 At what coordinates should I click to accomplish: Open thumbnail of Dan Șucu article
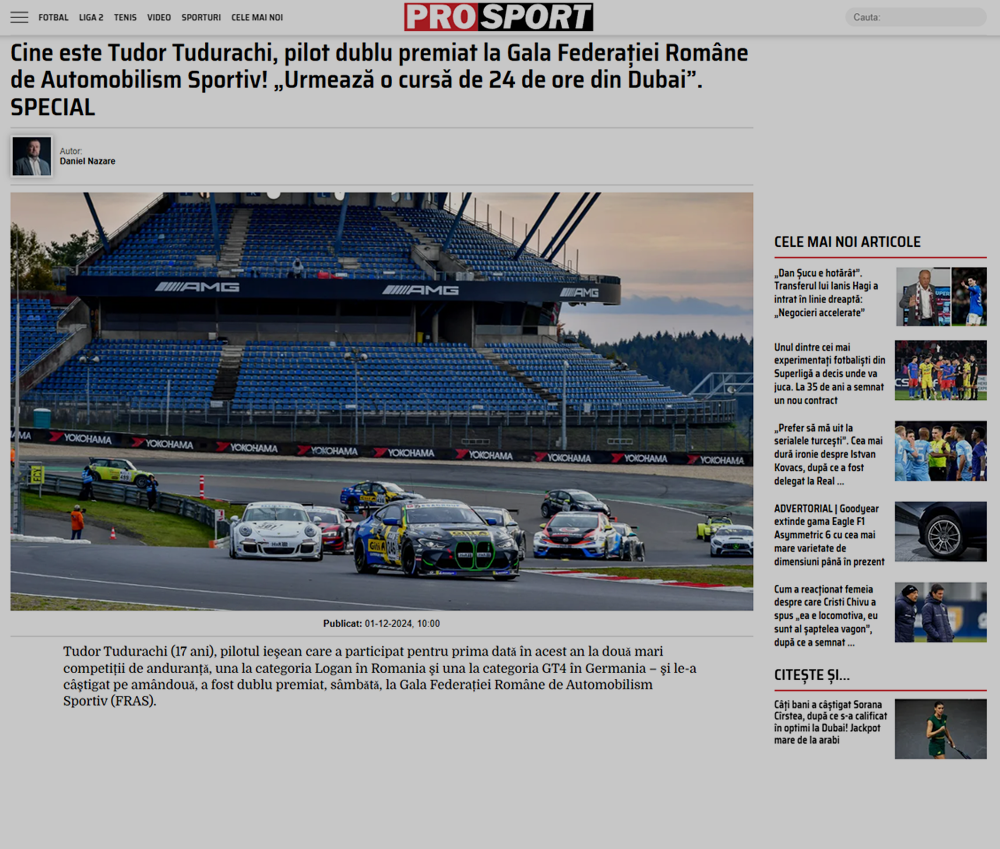click(x=940, y=296)
